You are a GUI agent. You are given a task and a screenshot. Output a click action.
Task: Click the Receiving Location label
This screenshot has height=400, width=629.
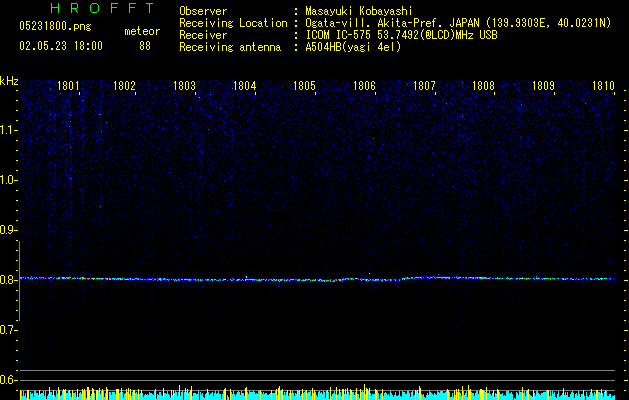click(233, 23)
